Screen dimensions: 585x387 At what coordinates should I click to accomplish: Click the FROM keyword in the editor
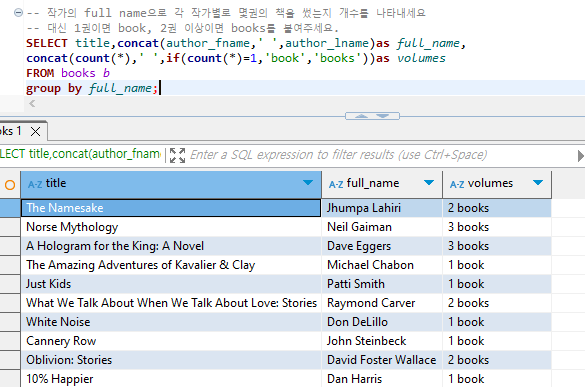pos(40,73)
